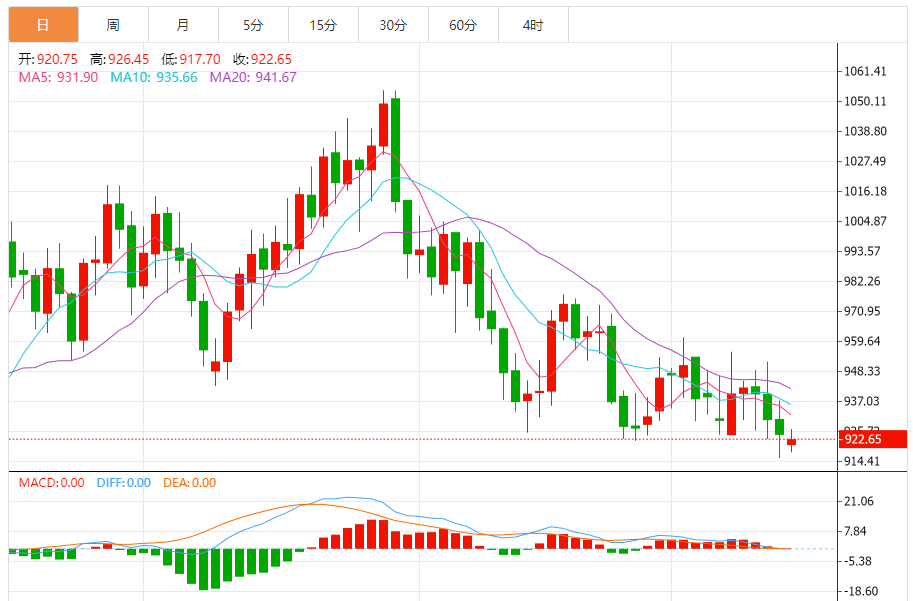Open the 60分 interval tab
The width and height of the screenshot is (913, 601).
click(x=463, y=25)
